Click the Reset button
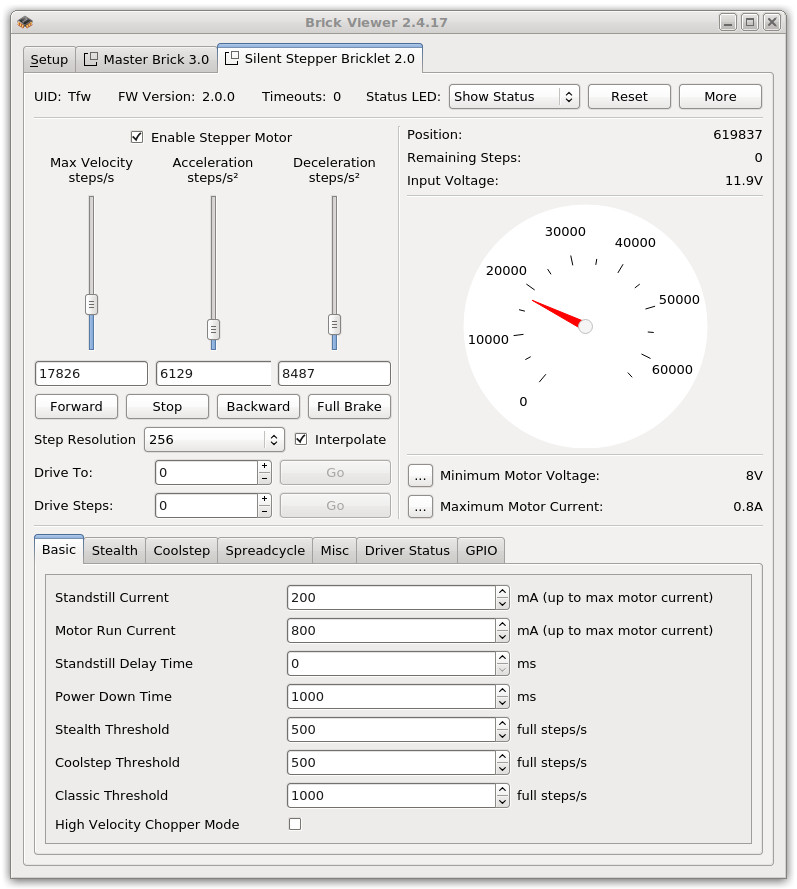 tap(629, 97)
